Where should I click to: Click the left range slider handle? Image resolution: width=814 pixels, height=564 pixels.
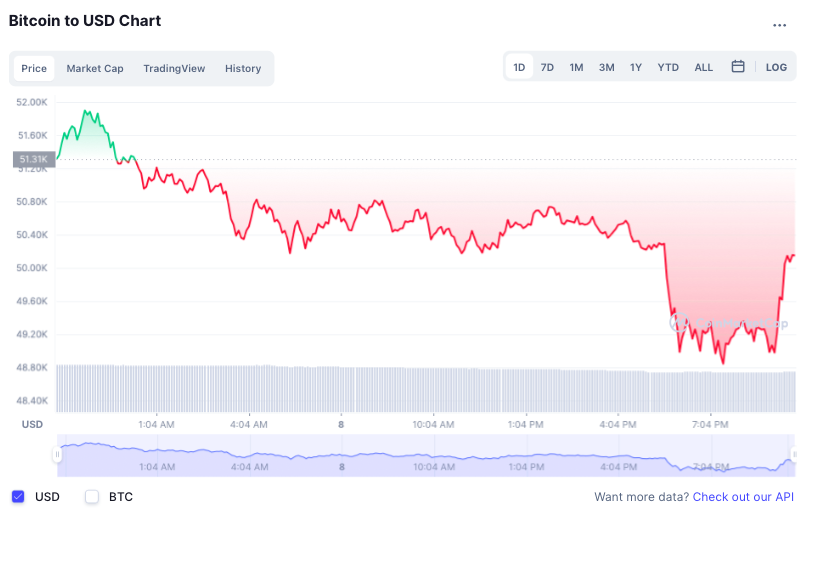tap(57, 455)
